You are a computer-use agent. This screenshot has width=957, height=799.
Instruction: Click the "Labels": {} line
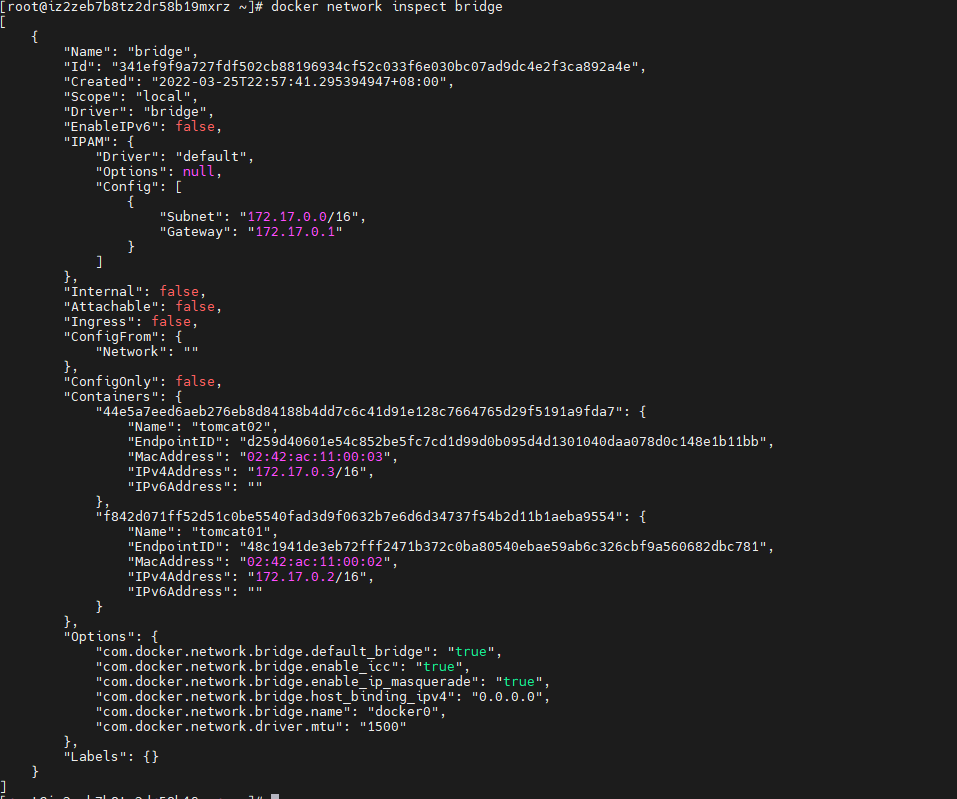click(111, 757)
